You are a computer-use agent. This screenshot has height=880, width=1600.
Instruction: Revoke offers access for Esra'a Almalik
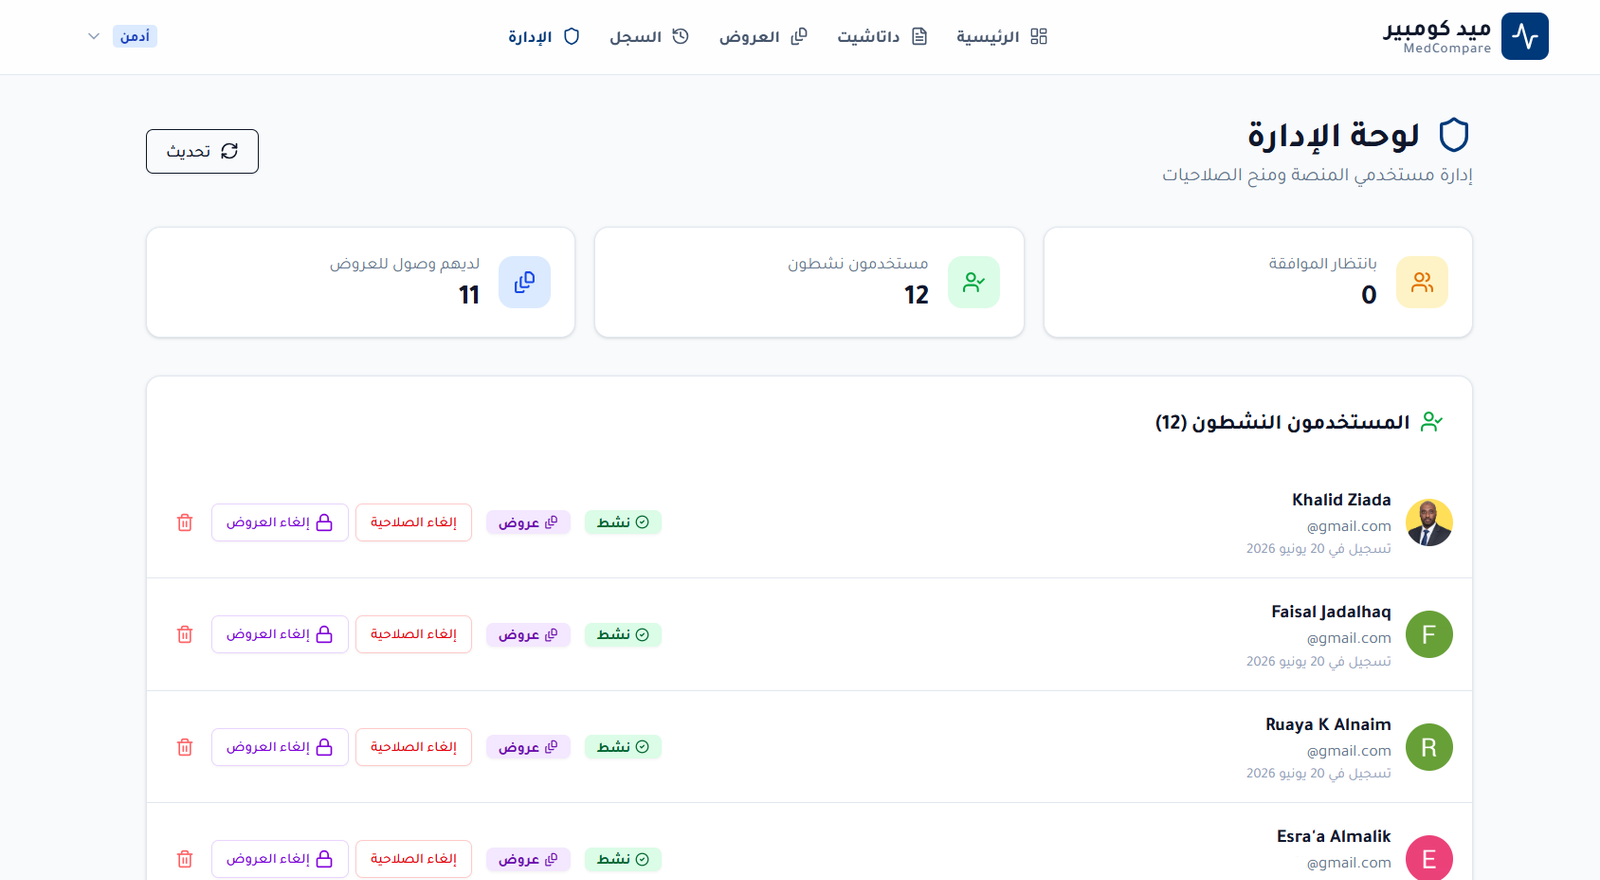[x=280, y=859]
